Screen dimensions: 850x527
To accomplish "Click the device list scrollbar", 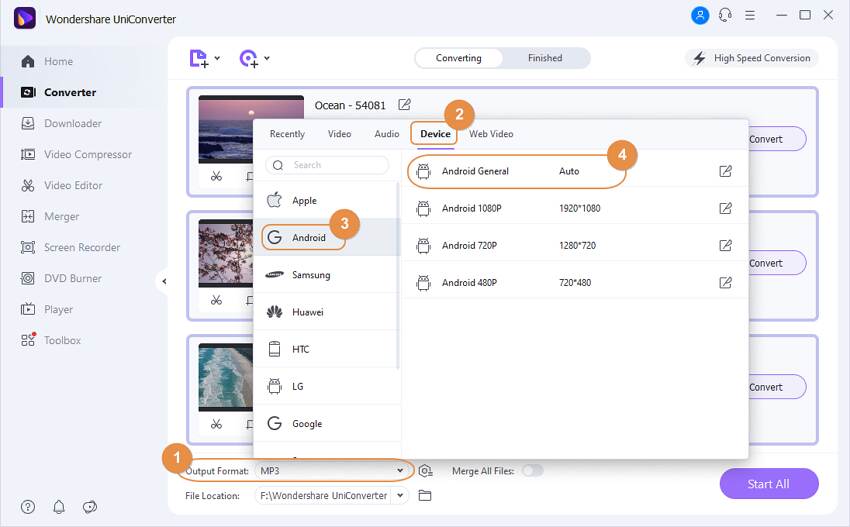I will (x=398, y=275).
